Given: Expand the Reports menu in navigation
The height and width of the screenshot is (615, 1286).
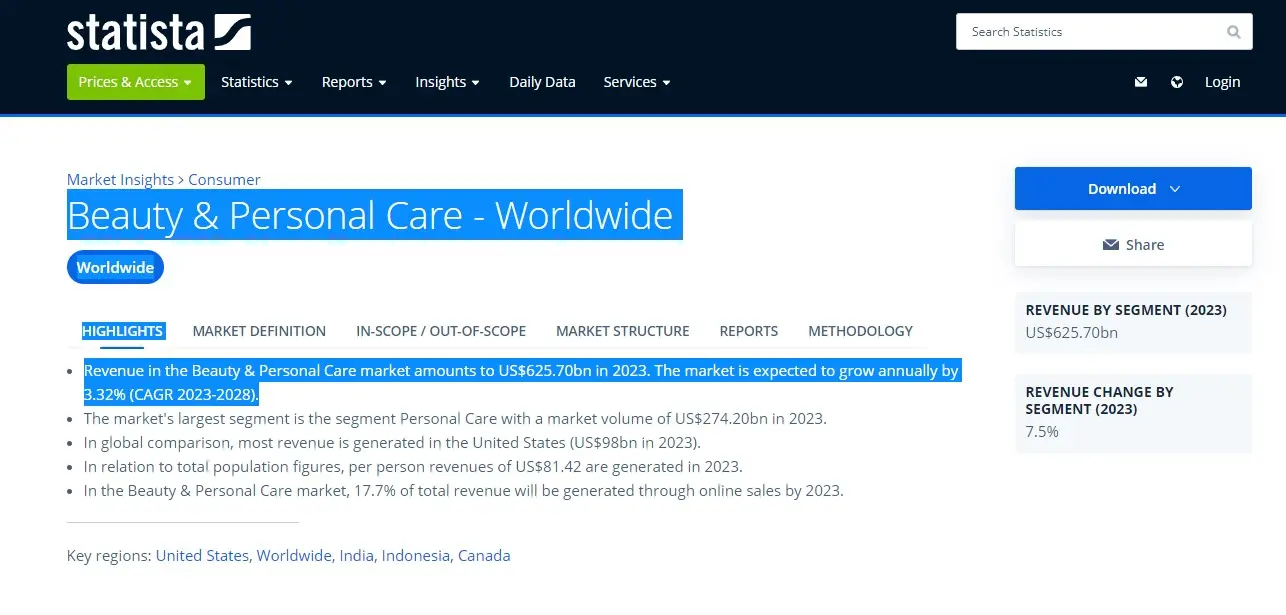Looking at the screenshot, I should coord(354,82).
